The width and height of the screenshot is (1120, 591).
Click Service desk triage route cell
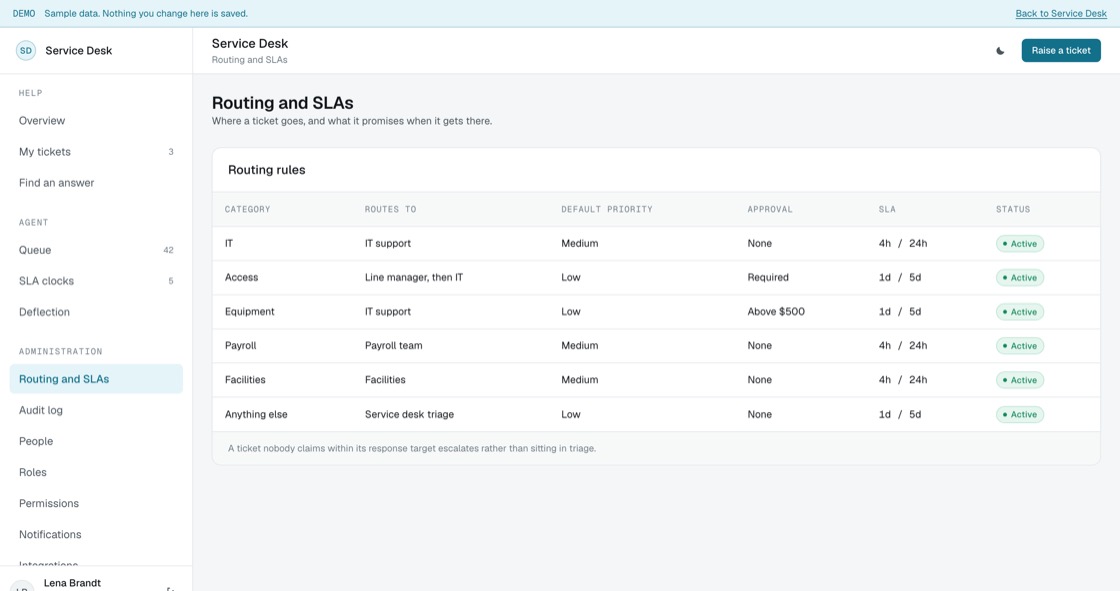[x=409, y=414]
